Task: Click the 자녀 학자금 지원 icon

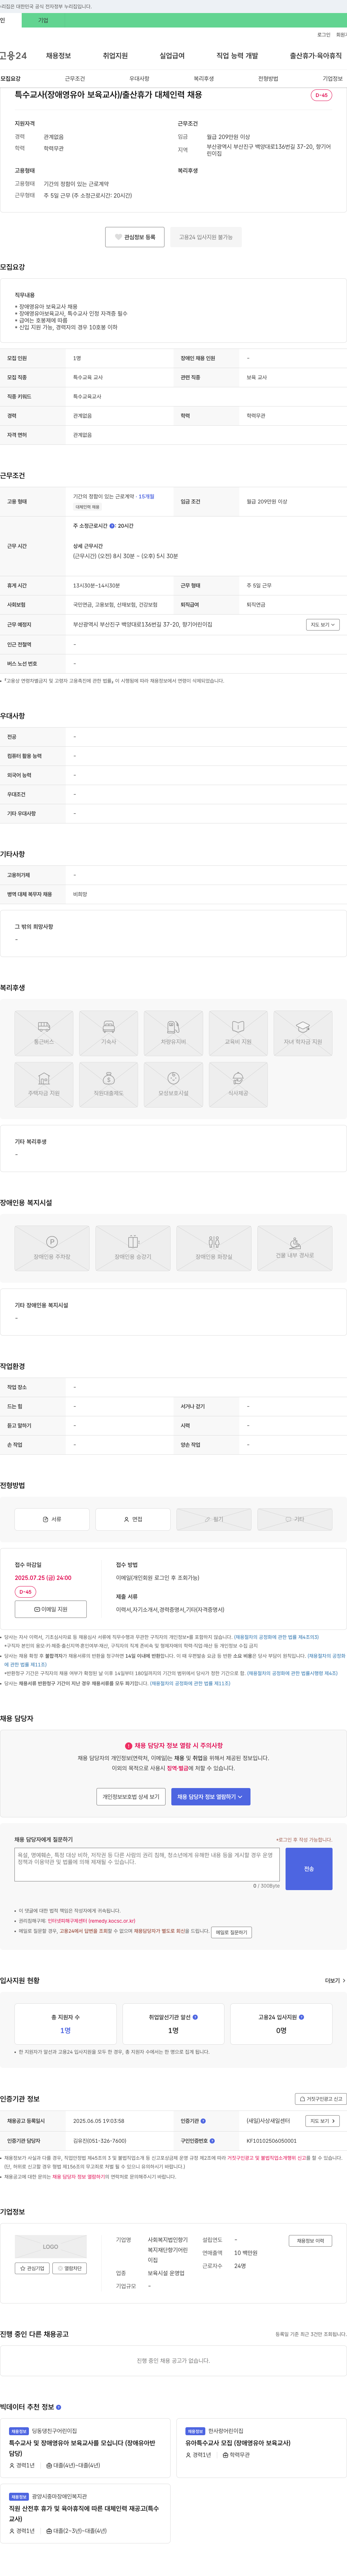Action: point(303,1033)
